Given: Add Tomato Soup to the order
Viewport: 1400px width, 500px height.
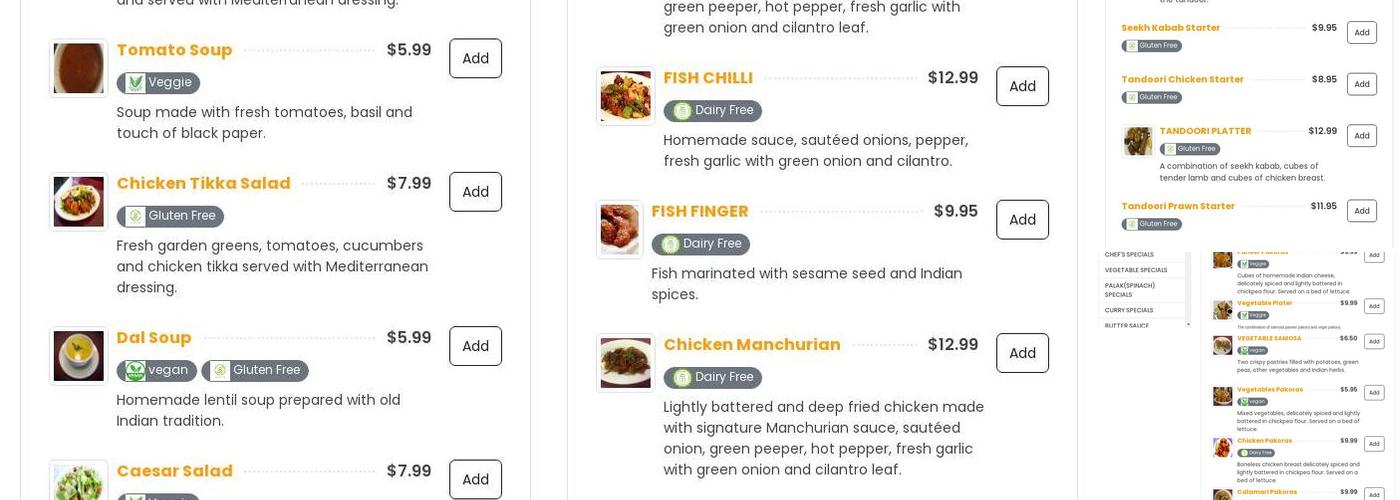Looking at the screenshot, I should coord(475,58).
